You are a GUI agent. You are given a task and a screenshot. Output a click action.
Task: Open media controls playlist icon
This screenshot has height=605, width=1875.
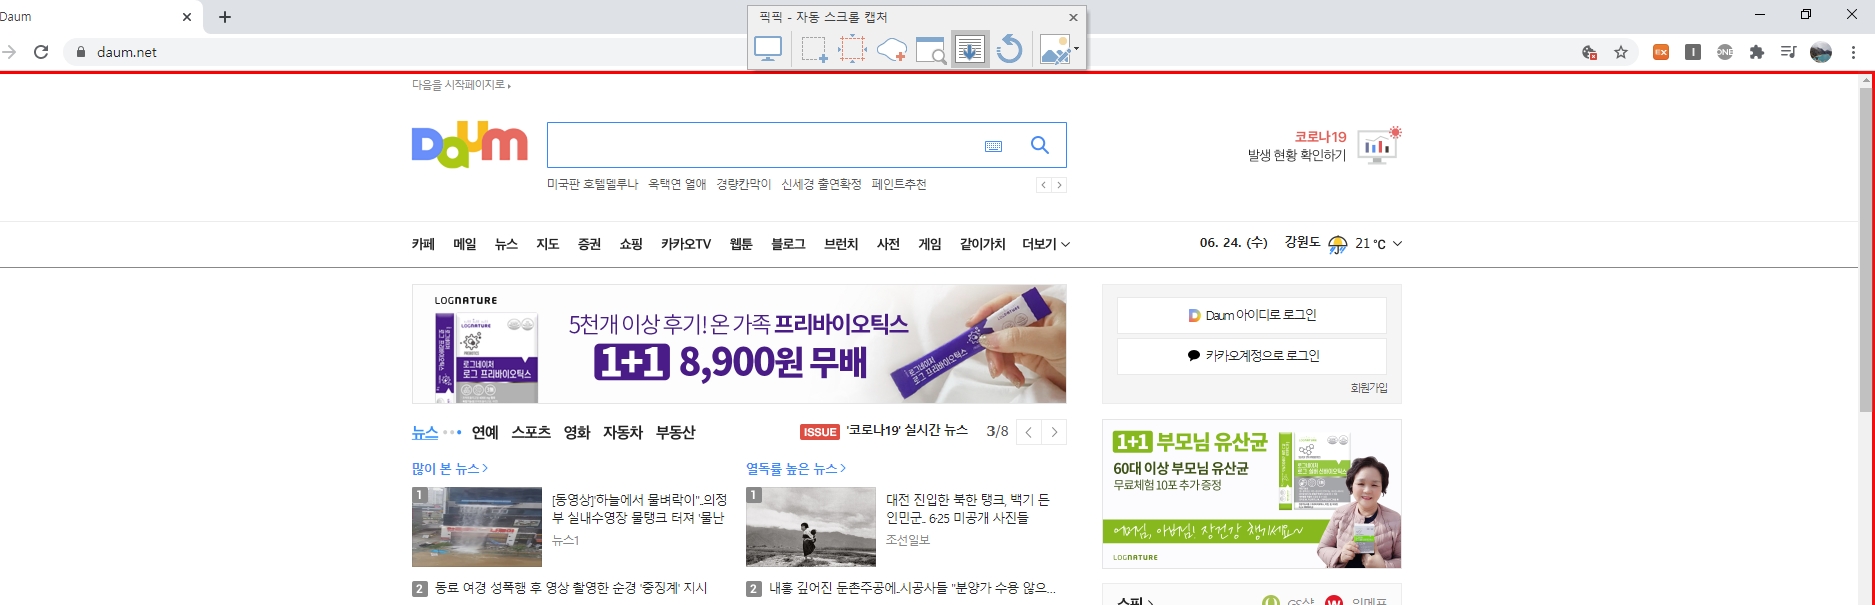pyautogui.click(x=1789, y=52)
